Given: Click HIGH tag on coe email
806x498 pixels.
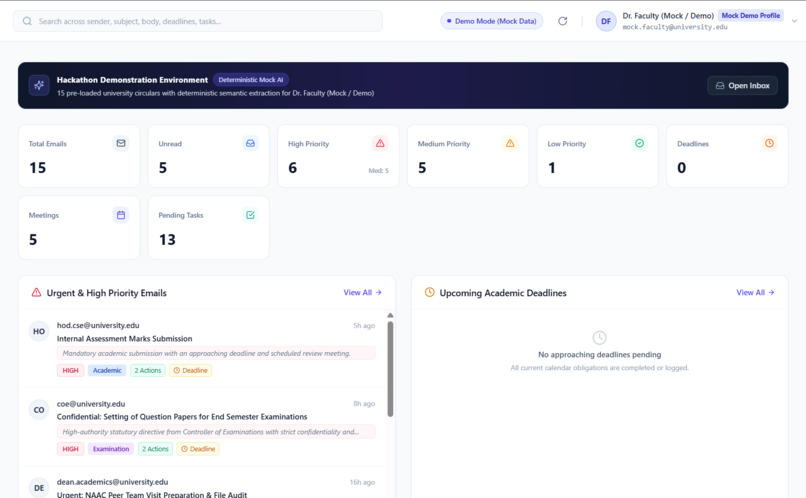Looking at the screenshot, I should tap(70, 449).
